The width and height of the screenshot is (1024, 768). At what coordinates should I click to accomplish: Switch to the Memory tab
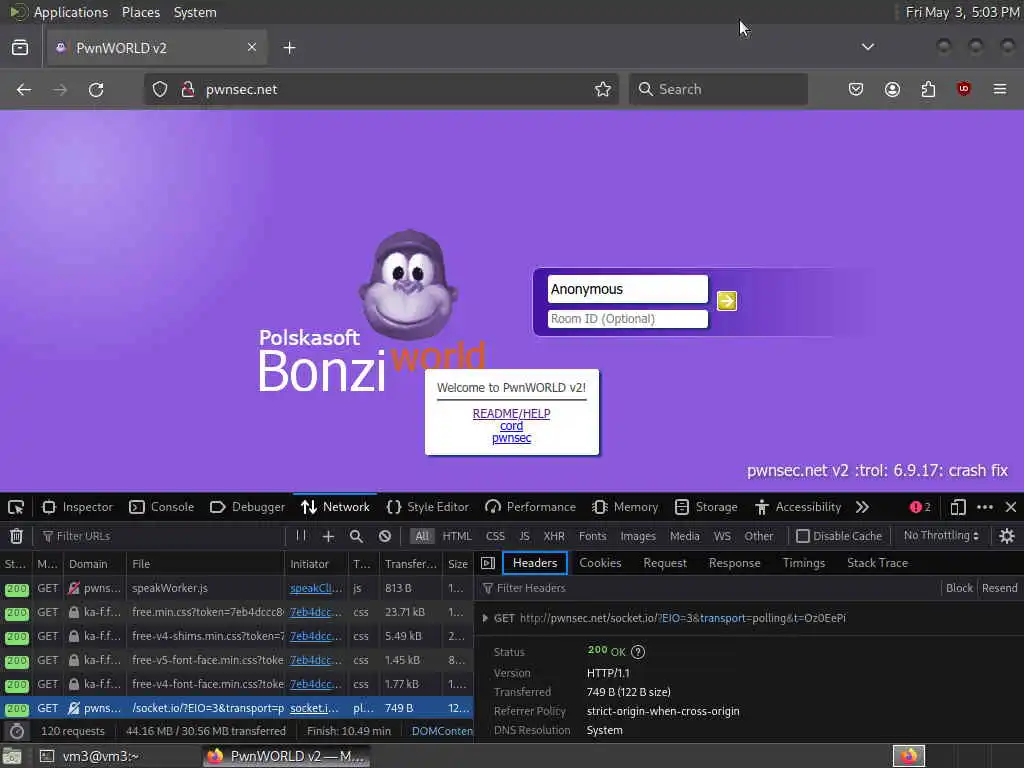625,507
